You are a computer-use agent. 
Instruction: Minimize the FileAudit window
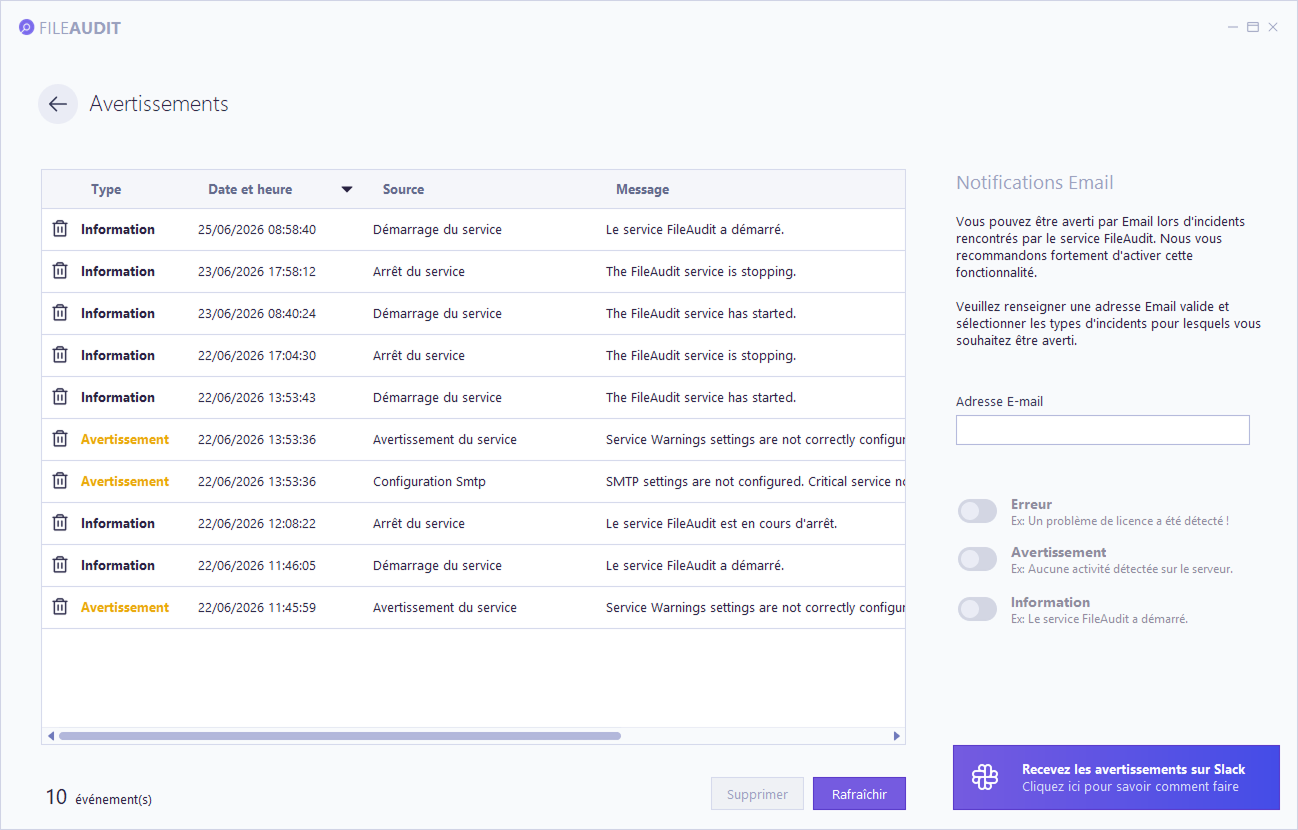(x=1232, y=27)
